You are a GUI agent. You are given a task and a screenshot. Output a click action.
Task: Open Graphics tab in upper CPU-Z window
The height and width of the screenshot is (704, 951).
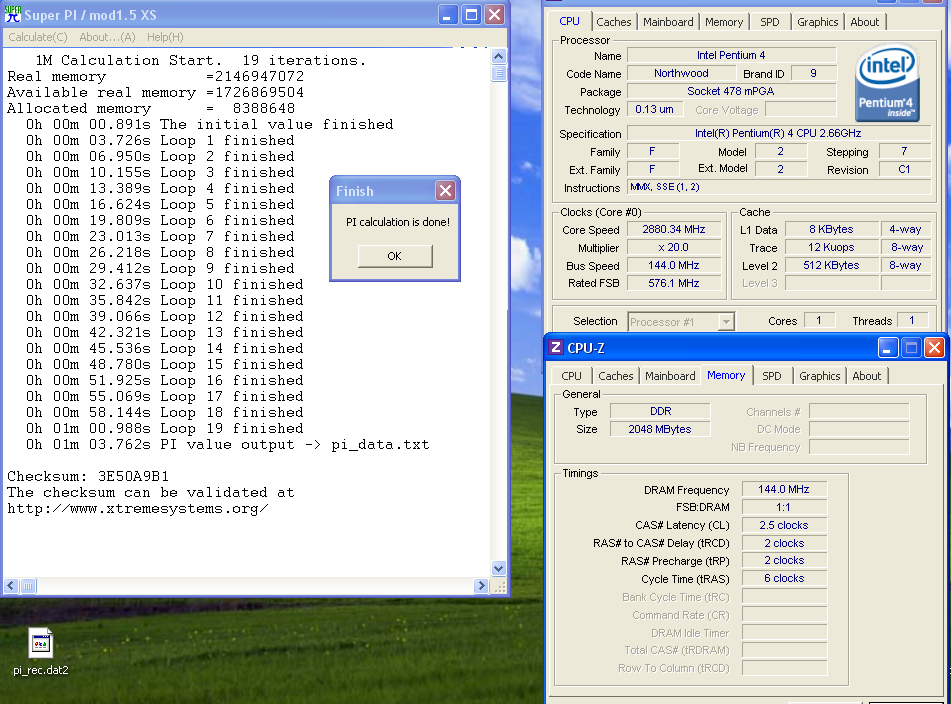pyautogui.click(x=818, y=22)
